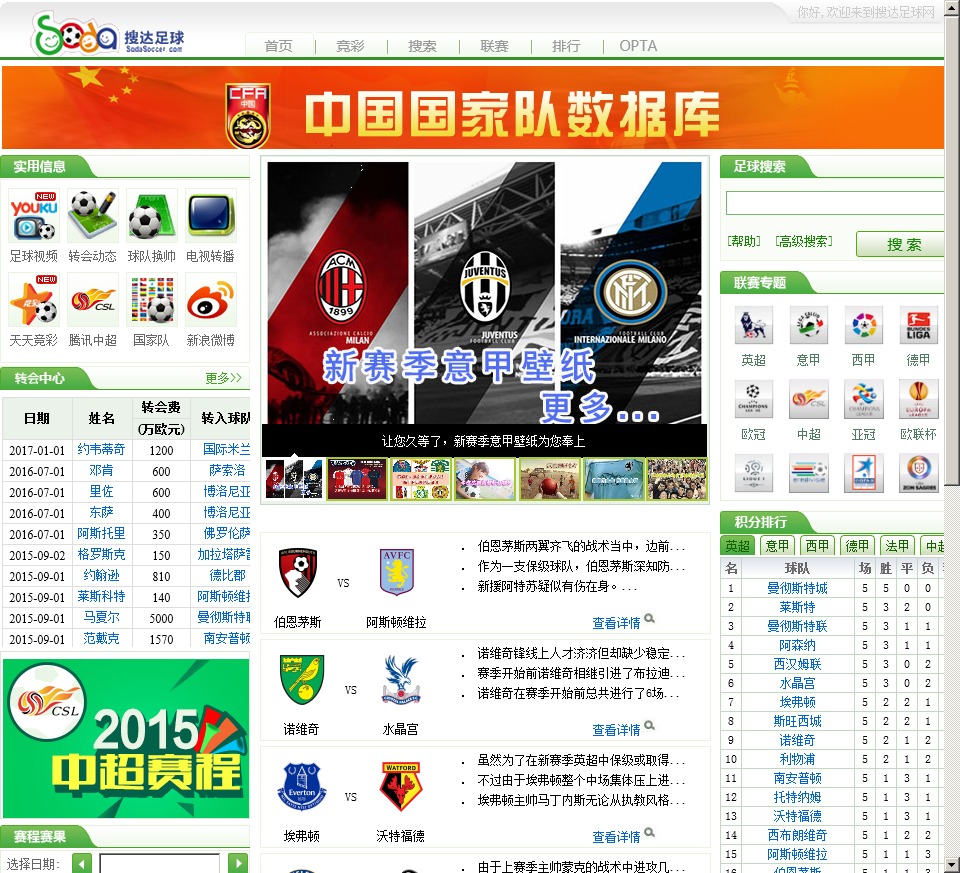
Task: Click the 新赛季意甲壁纸 slide image
Action: (x=484, y=293)
